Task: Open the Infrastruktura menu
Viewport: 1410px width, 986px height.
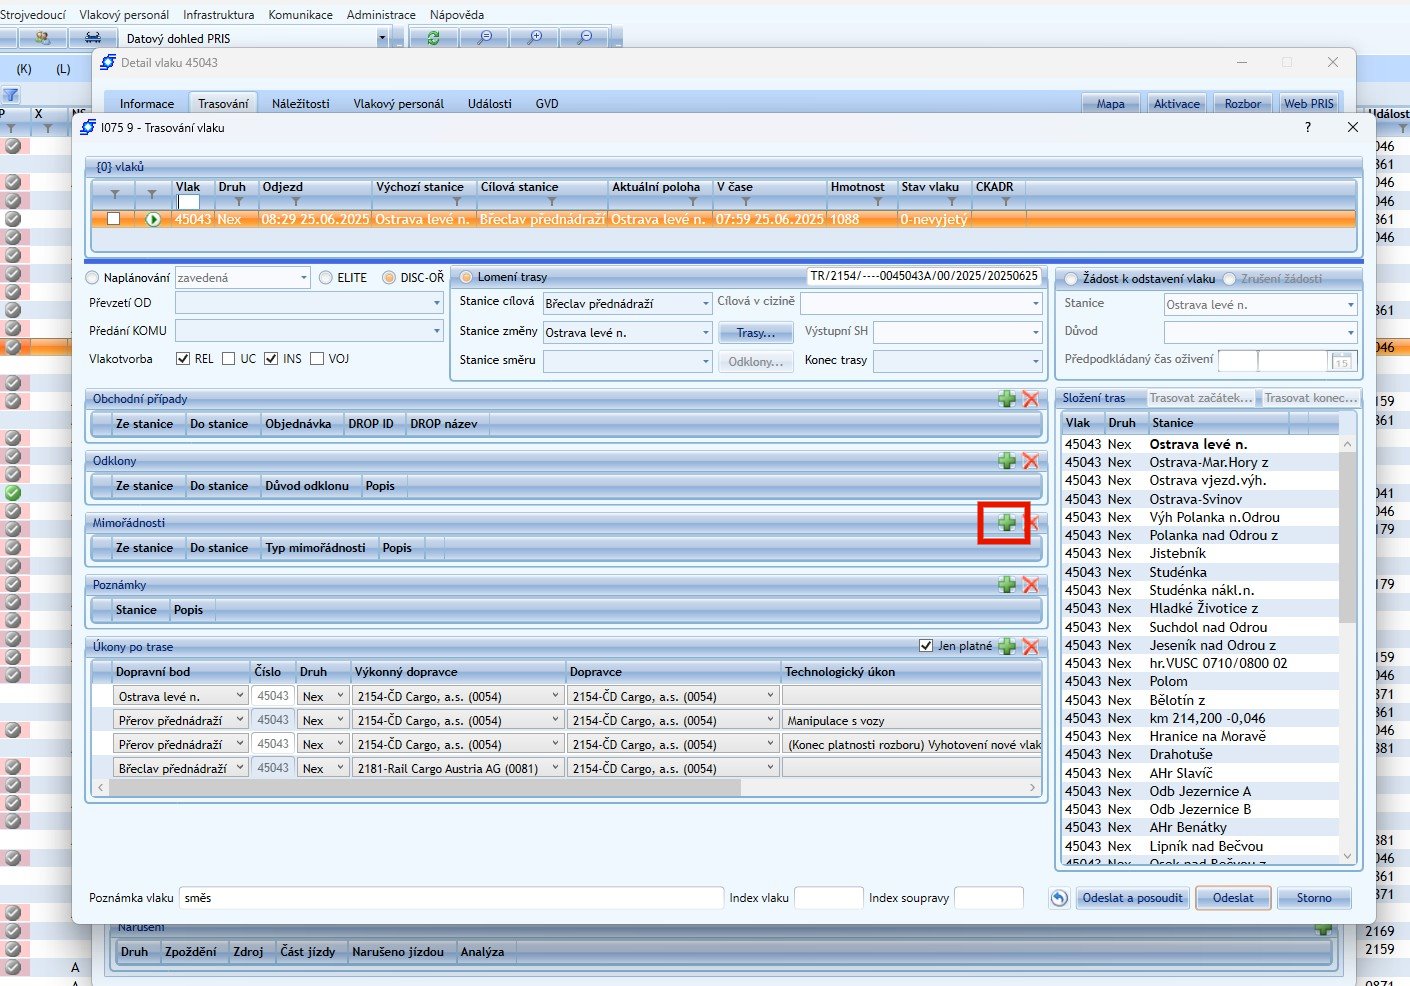Action: pos(218,15)
